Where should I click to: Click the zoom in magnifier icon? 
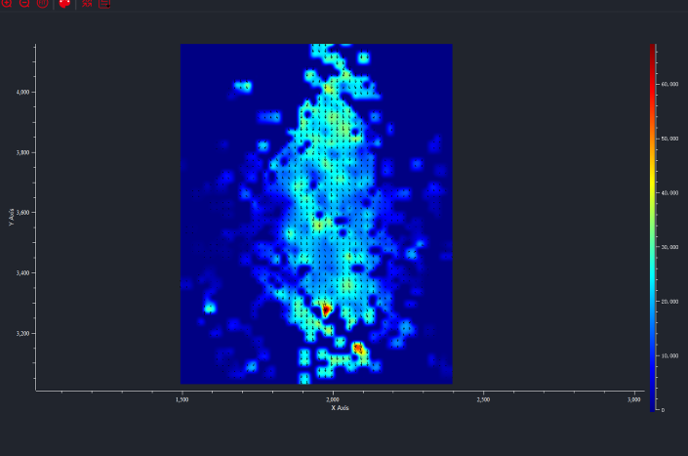pyautogui.click(x=7, y=3)
